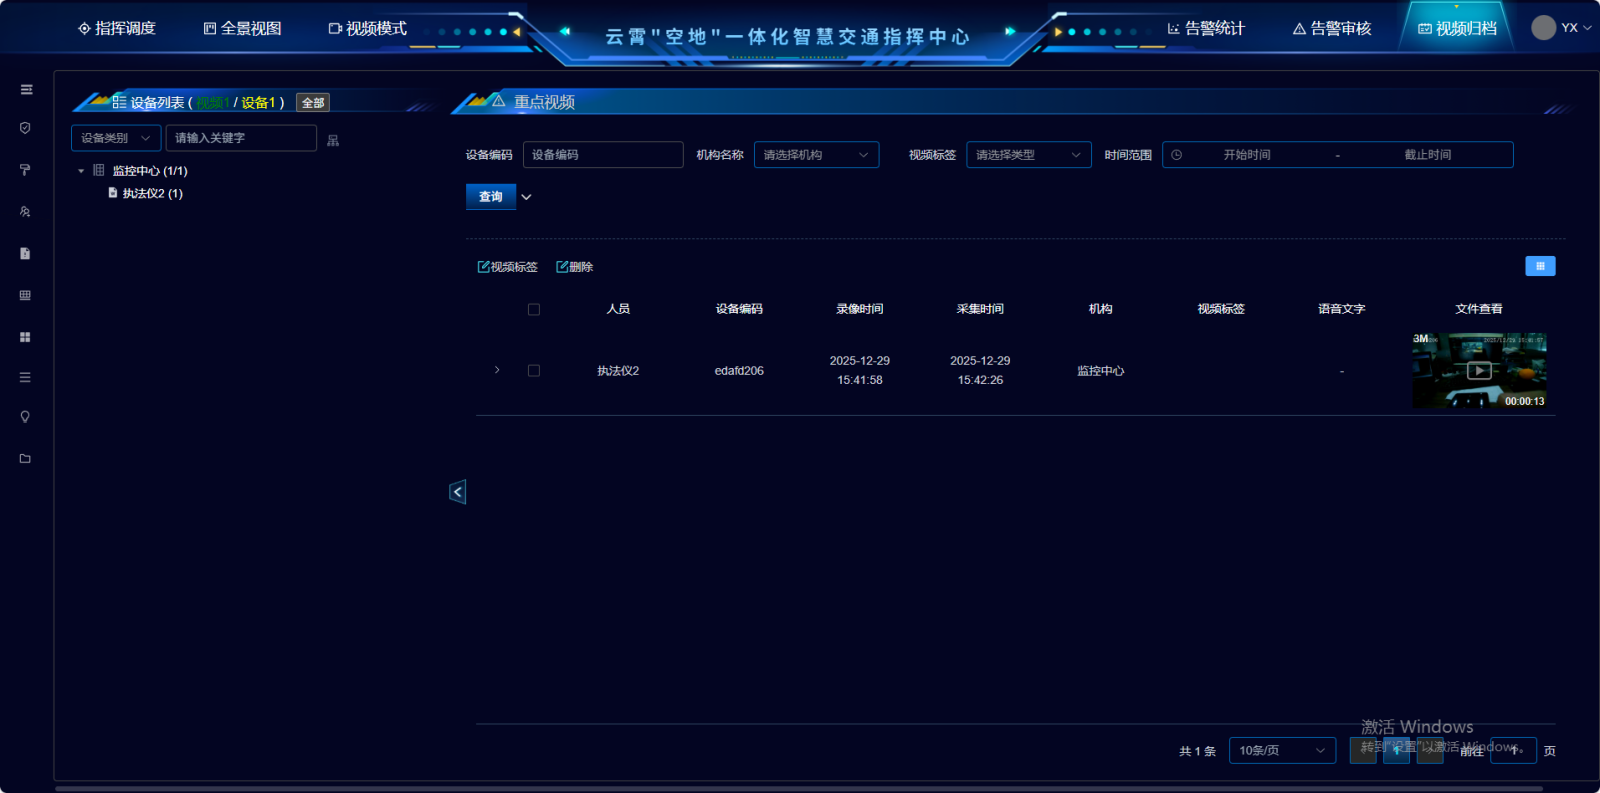Click the blue grid view icon above the table
This screenshot has width=1600, height=793.
pyautogui.click(x=1539, y=266)
